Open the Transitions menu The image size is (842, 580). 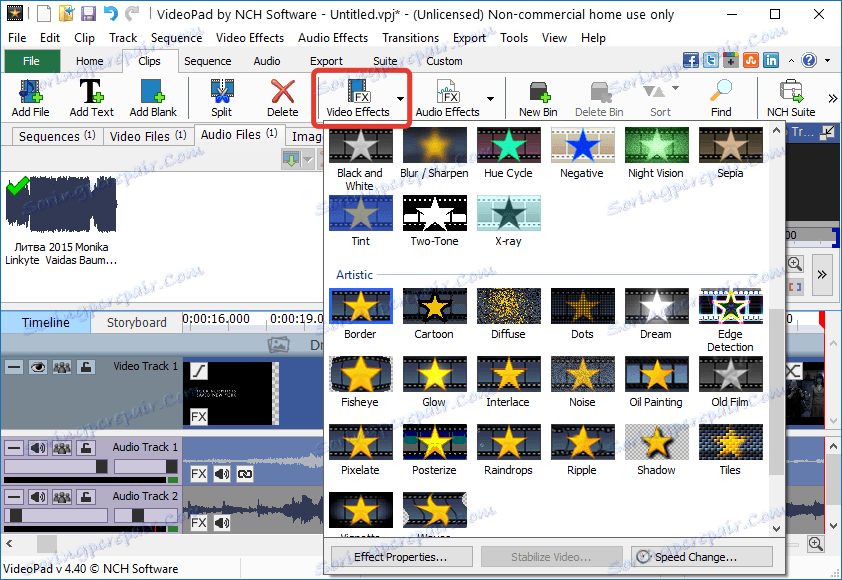410,38
